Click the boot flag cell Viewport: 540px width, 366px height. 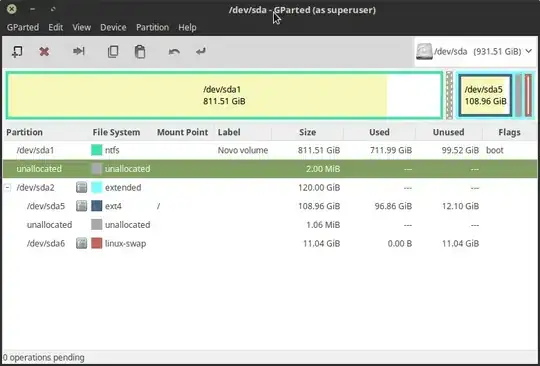pyautogui.click(x=495, y=150)
